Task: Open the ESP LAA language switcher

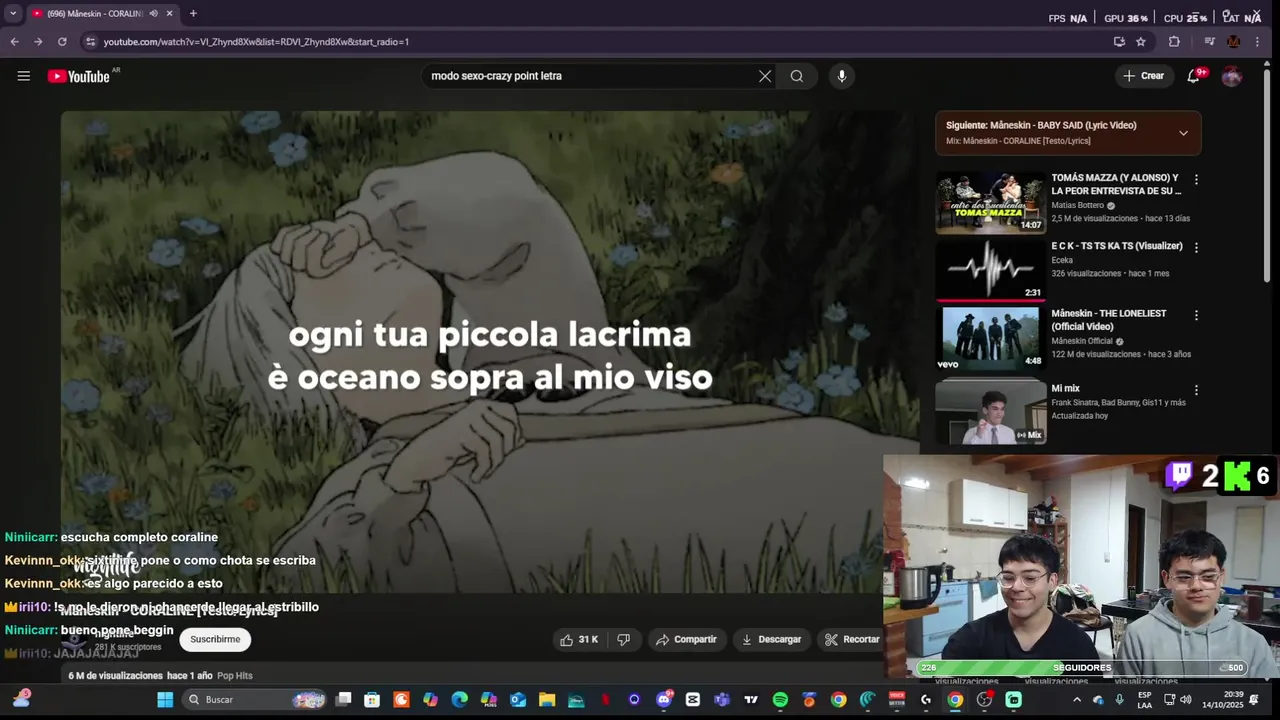Action: click(x=1145, y=700)
